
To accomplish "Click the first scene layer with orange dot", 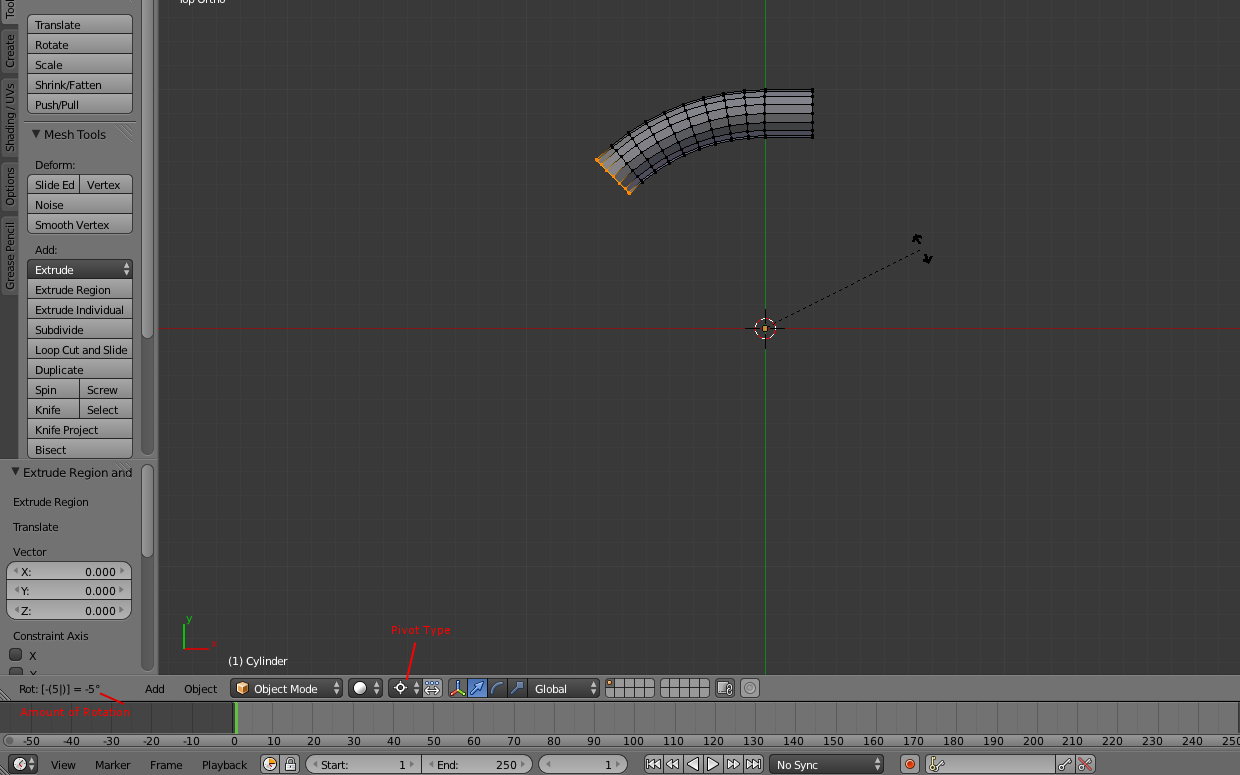I will tap(610, 684).
